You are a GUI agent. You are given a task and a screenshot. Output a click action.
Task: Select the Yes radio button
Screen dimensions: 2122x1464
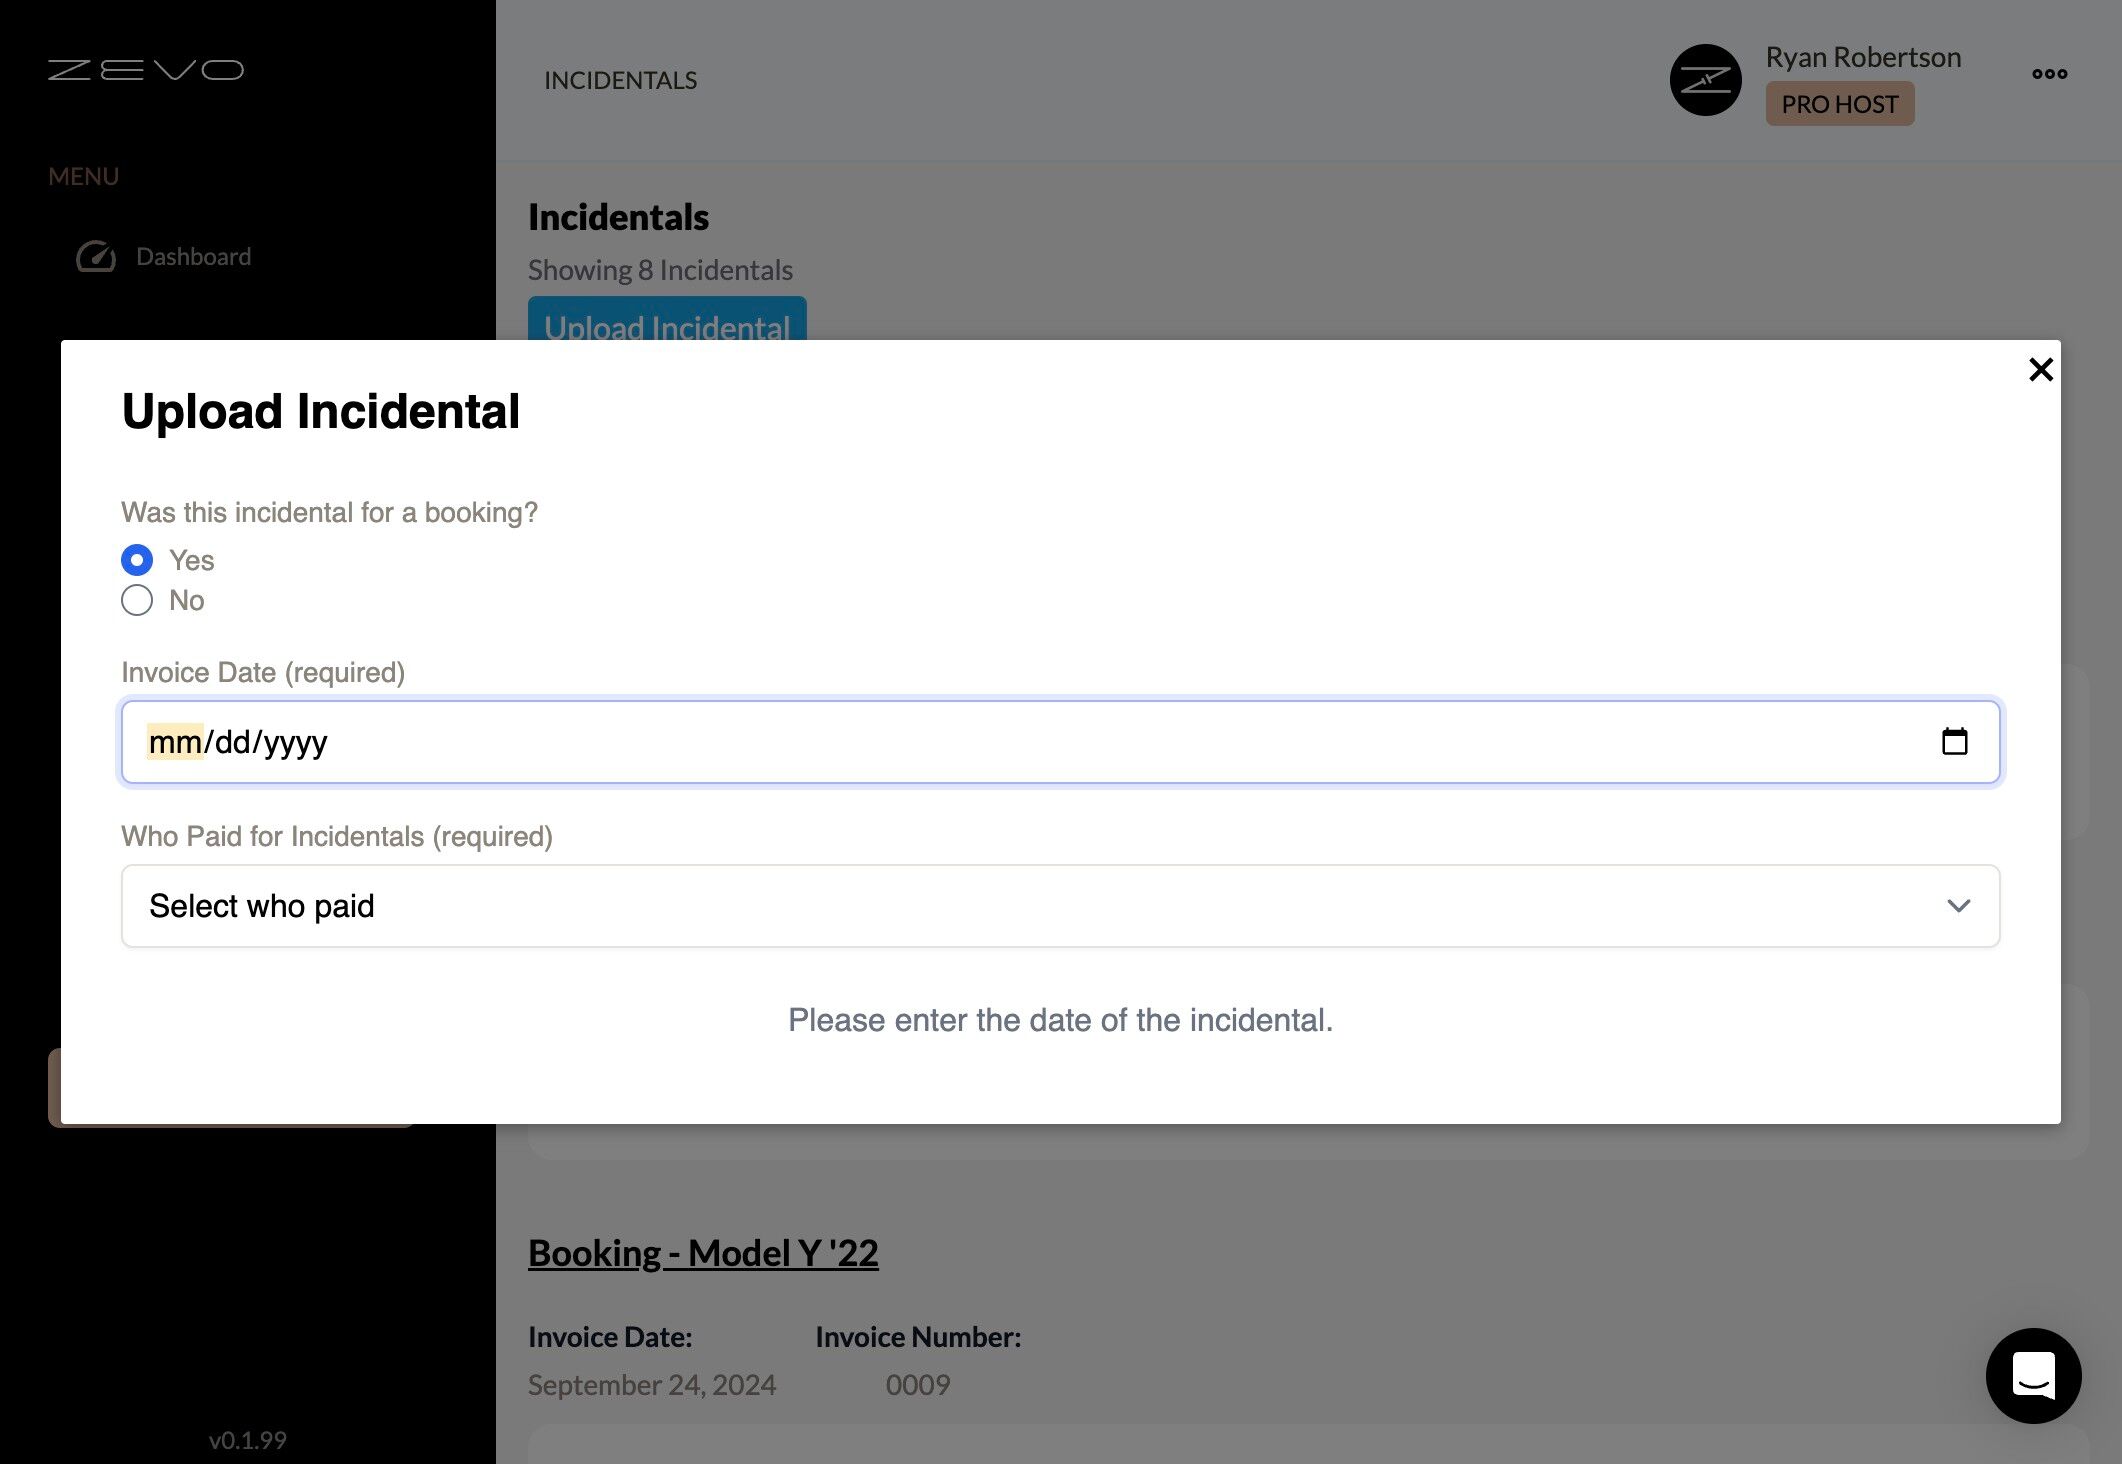point(137,560)
